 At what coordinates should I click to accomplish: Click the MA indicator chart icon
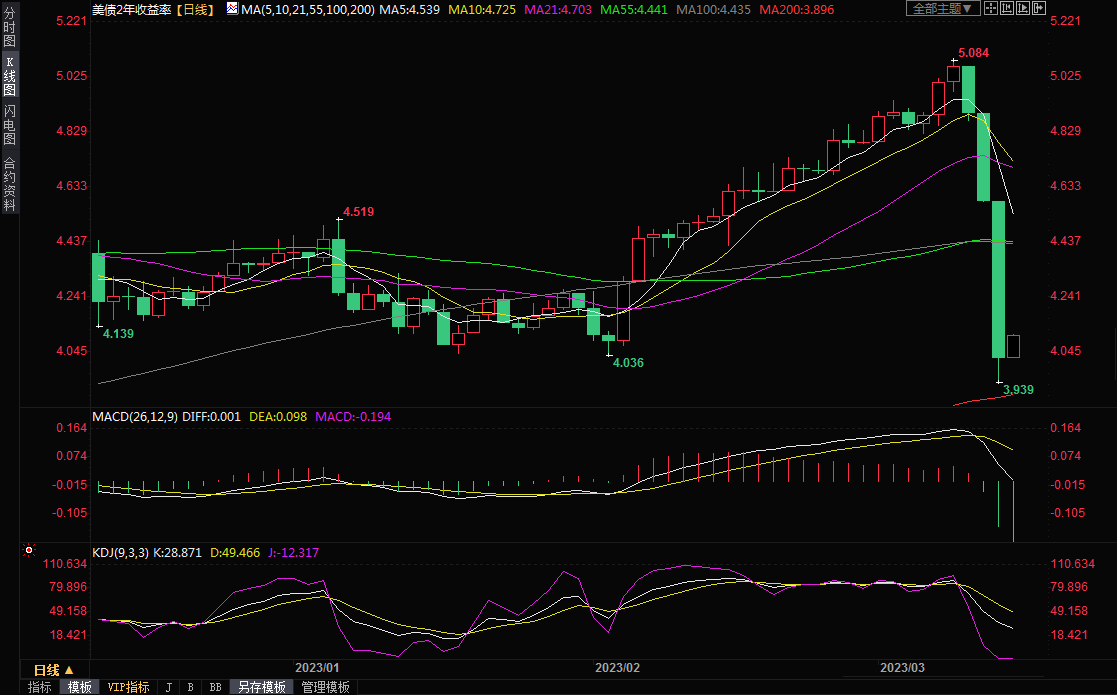click(x=232, y=9)
